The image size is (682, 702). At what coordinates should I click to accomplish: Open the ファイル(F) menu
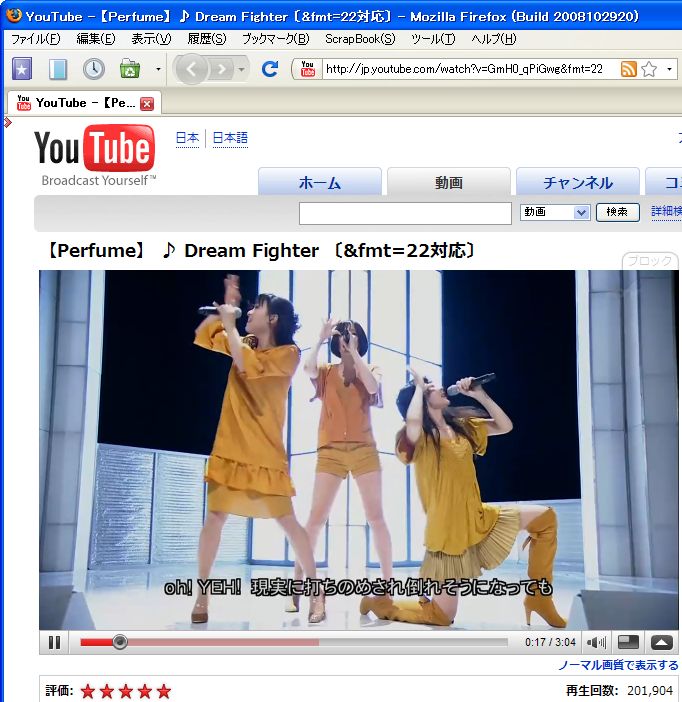tap(35, 39)
